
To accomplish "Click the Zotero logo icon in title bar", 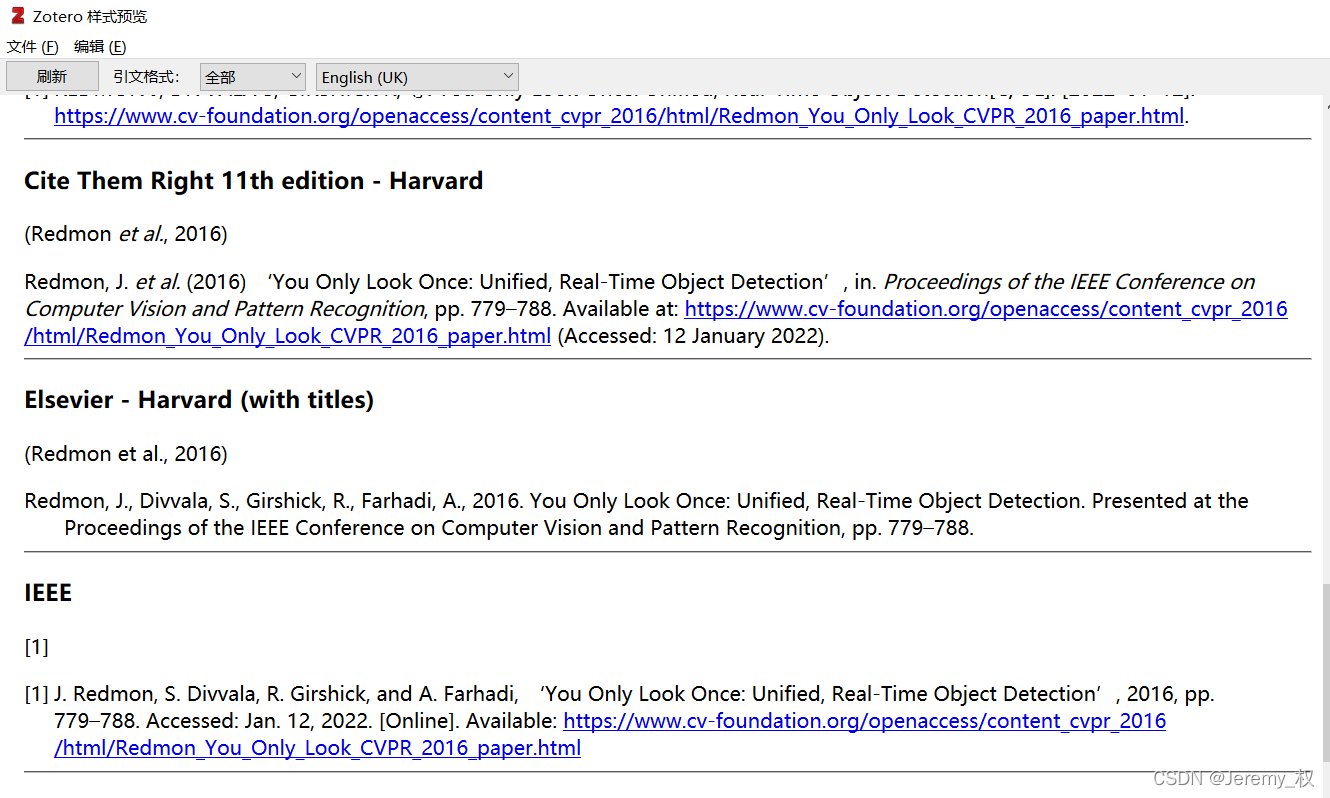I will pyautogui.click(x=17, y=16).
